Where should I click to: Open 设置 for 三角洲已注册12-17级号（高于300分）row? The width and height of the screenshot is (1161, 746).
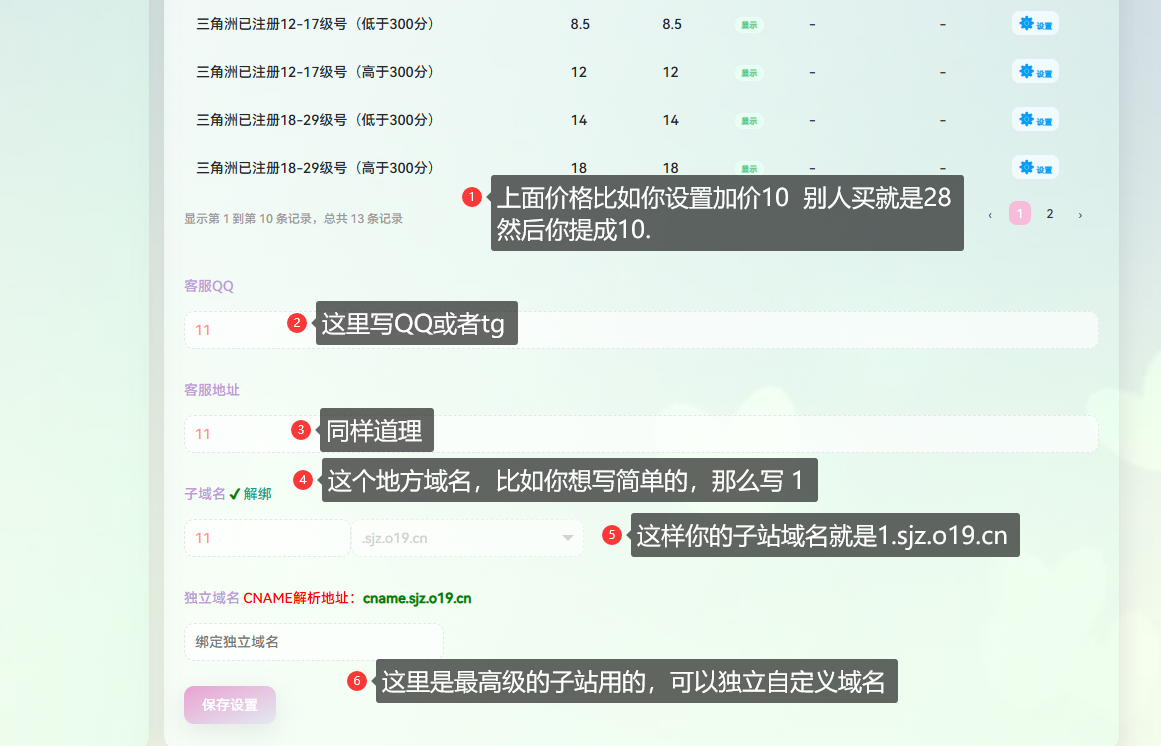pos(1034,71)
